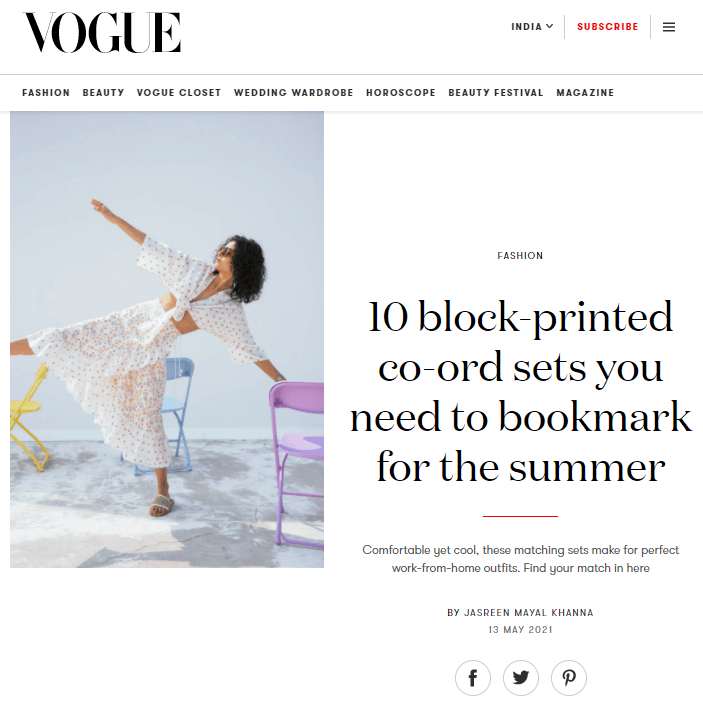The height and width of the screenshot is (703, 703).
Task: Click the 13 May 2021 date
Action: [x=520, y=629]
